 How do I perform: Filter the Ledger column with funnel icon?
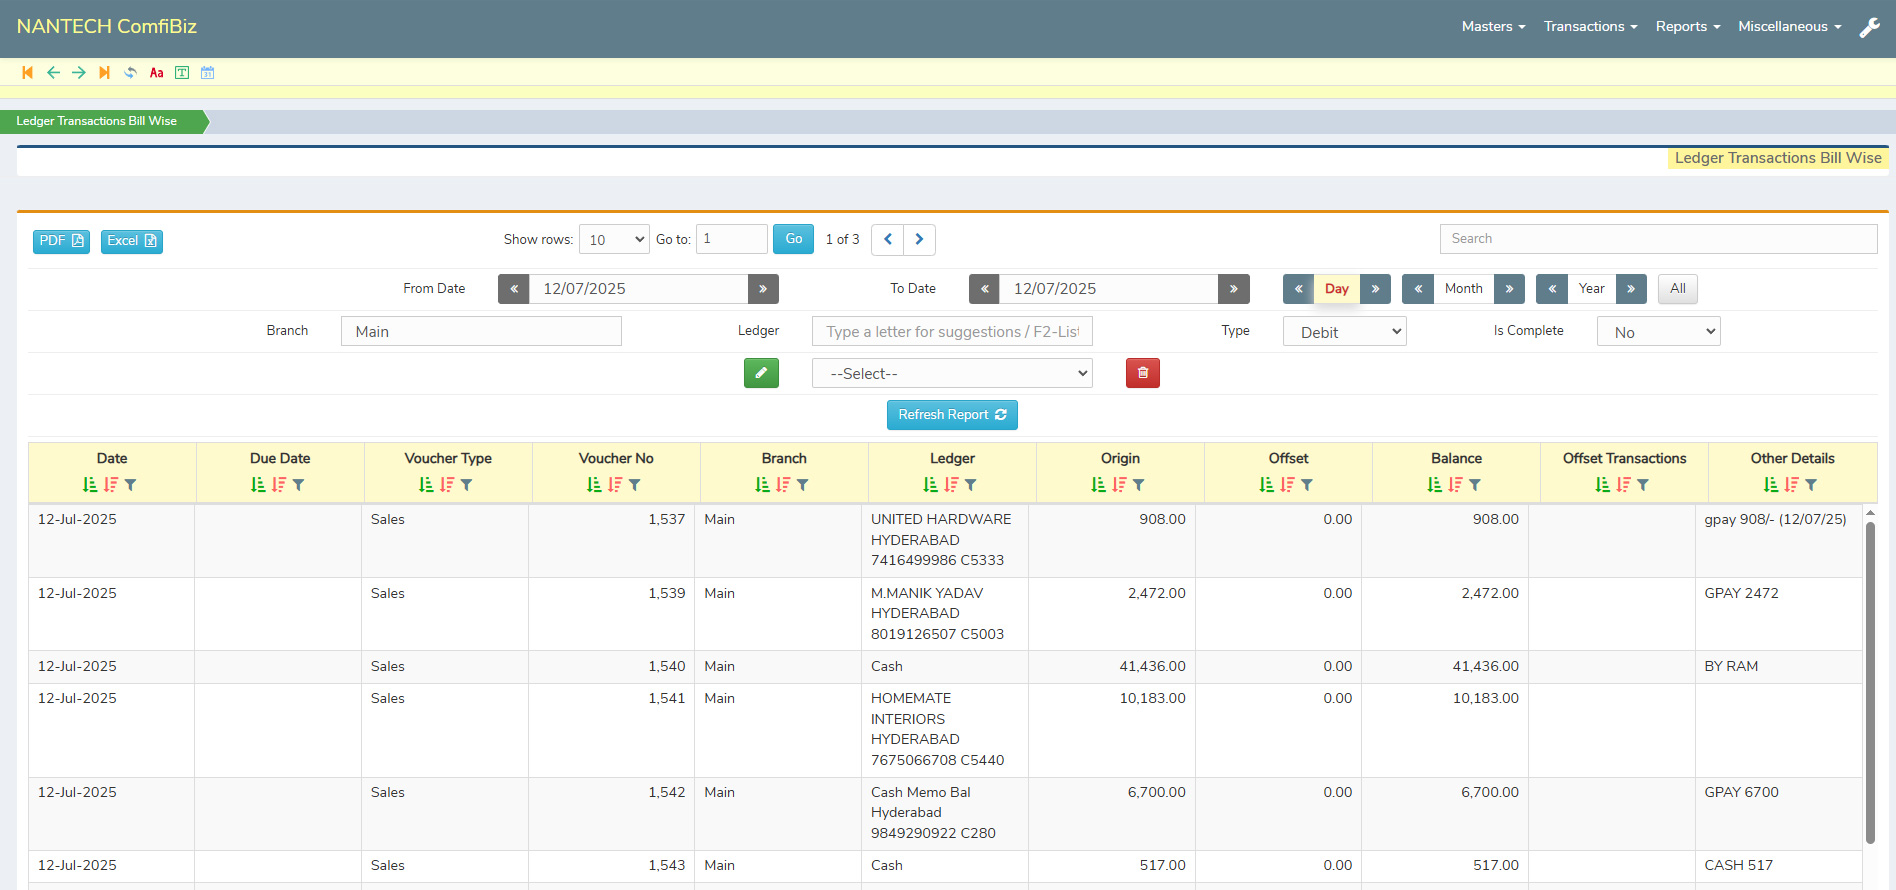(971, 485)
